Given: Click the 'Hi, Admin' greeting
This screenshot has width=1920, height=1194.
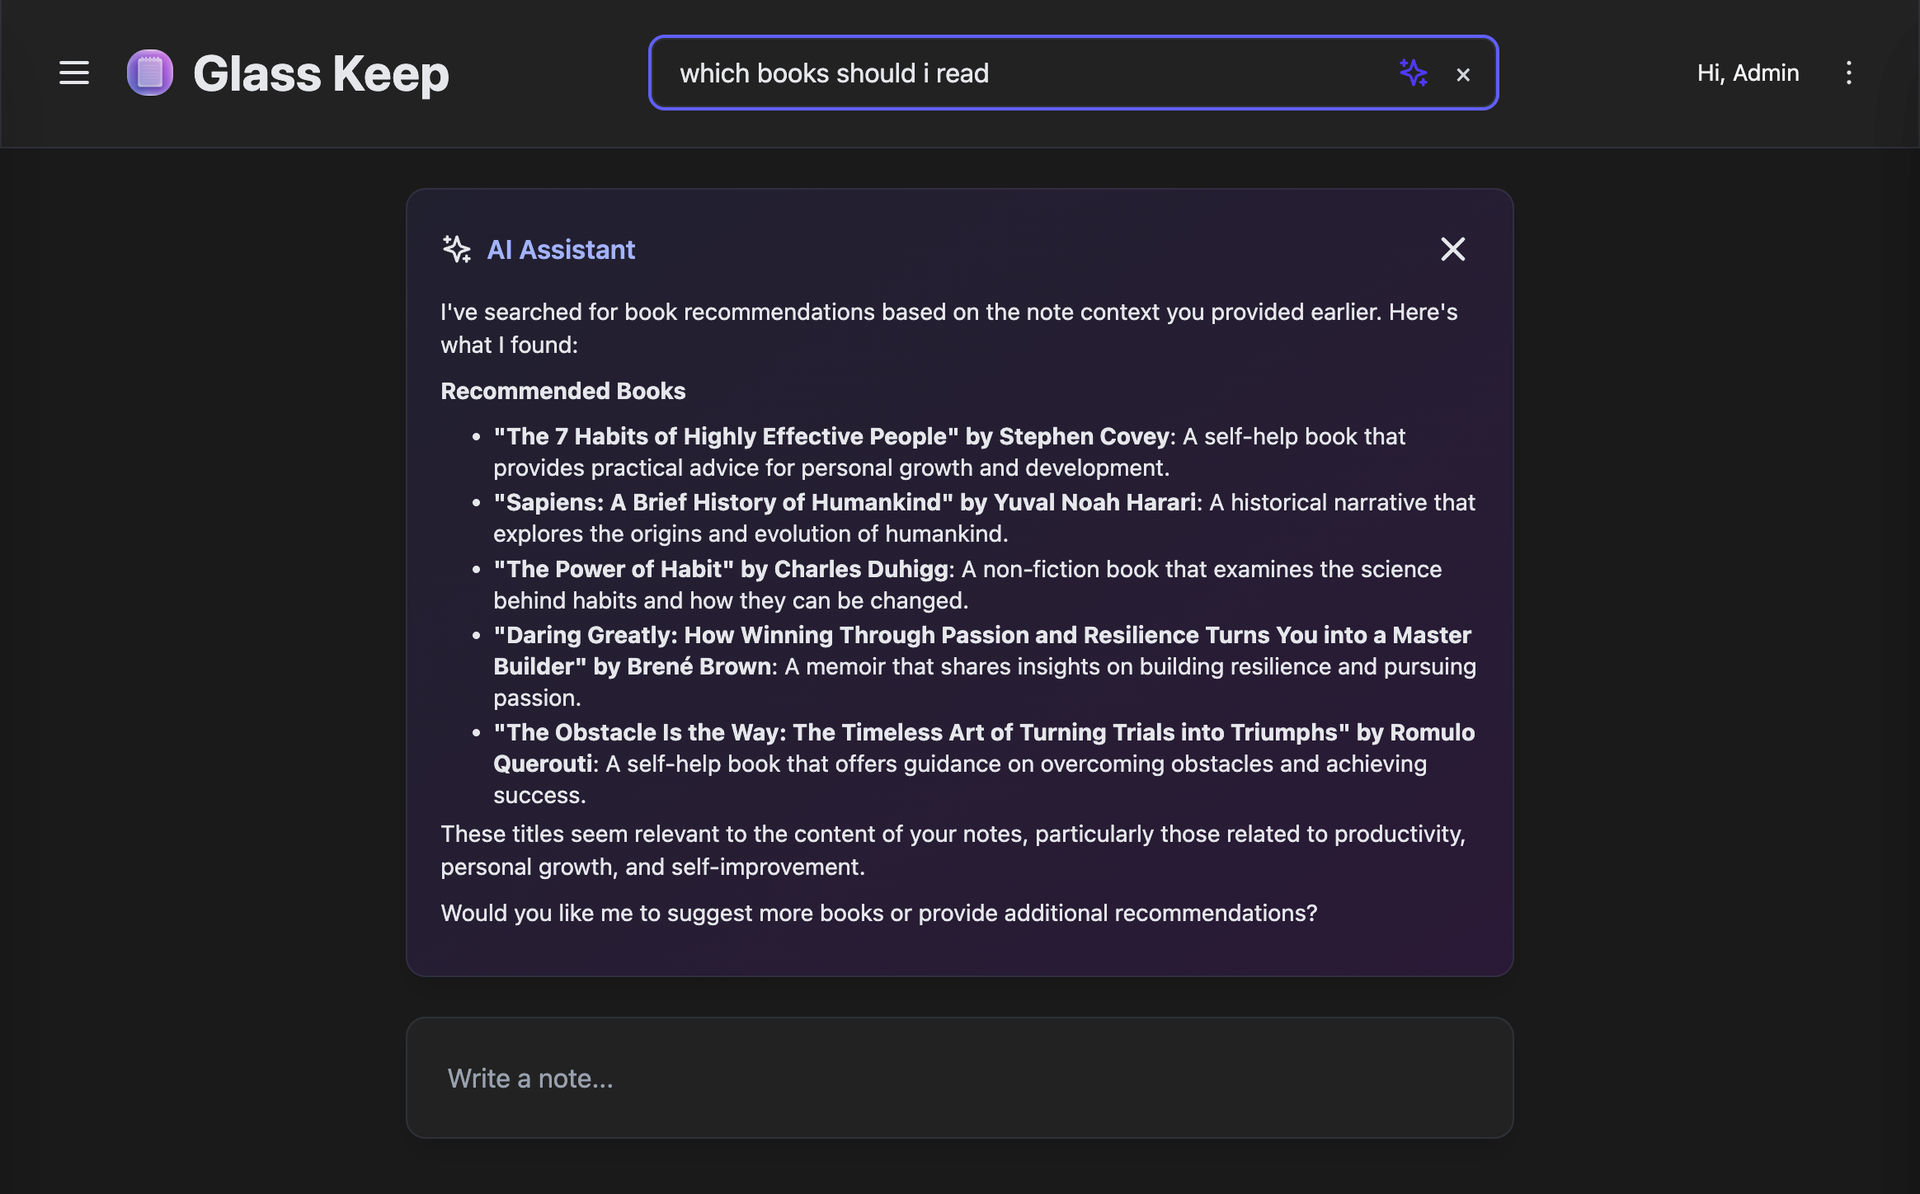Looking at the screenshot, I should click(1747, 73).
